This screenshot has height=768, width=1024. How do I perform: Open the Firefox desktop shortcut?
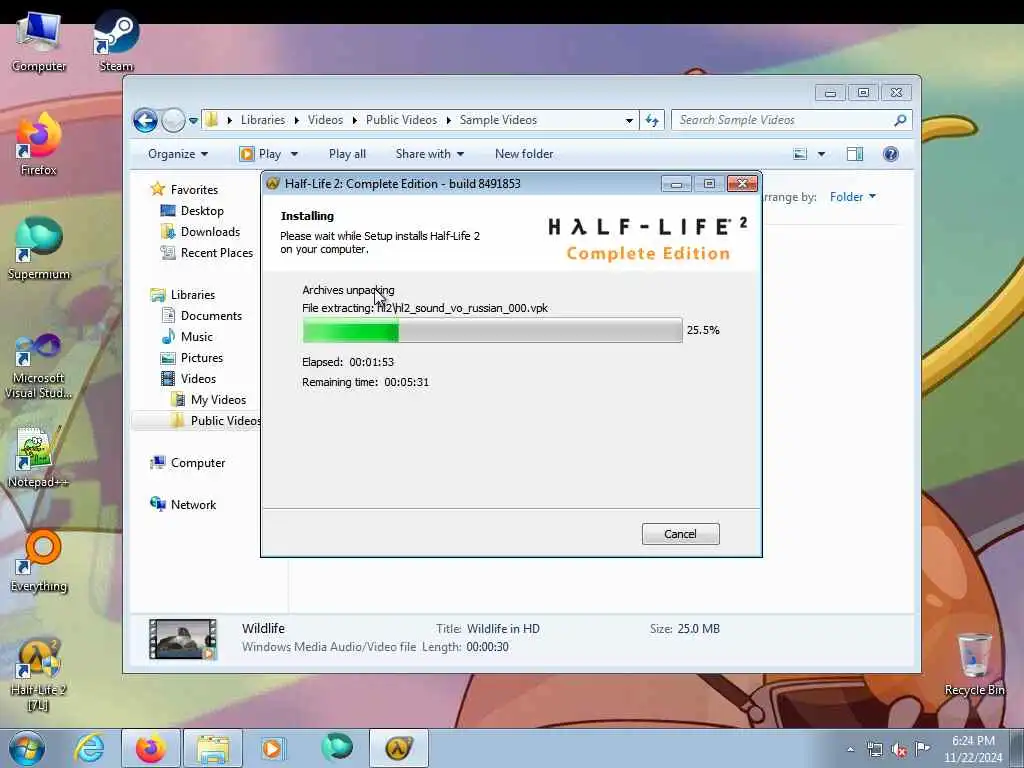[x=39, y=145]
